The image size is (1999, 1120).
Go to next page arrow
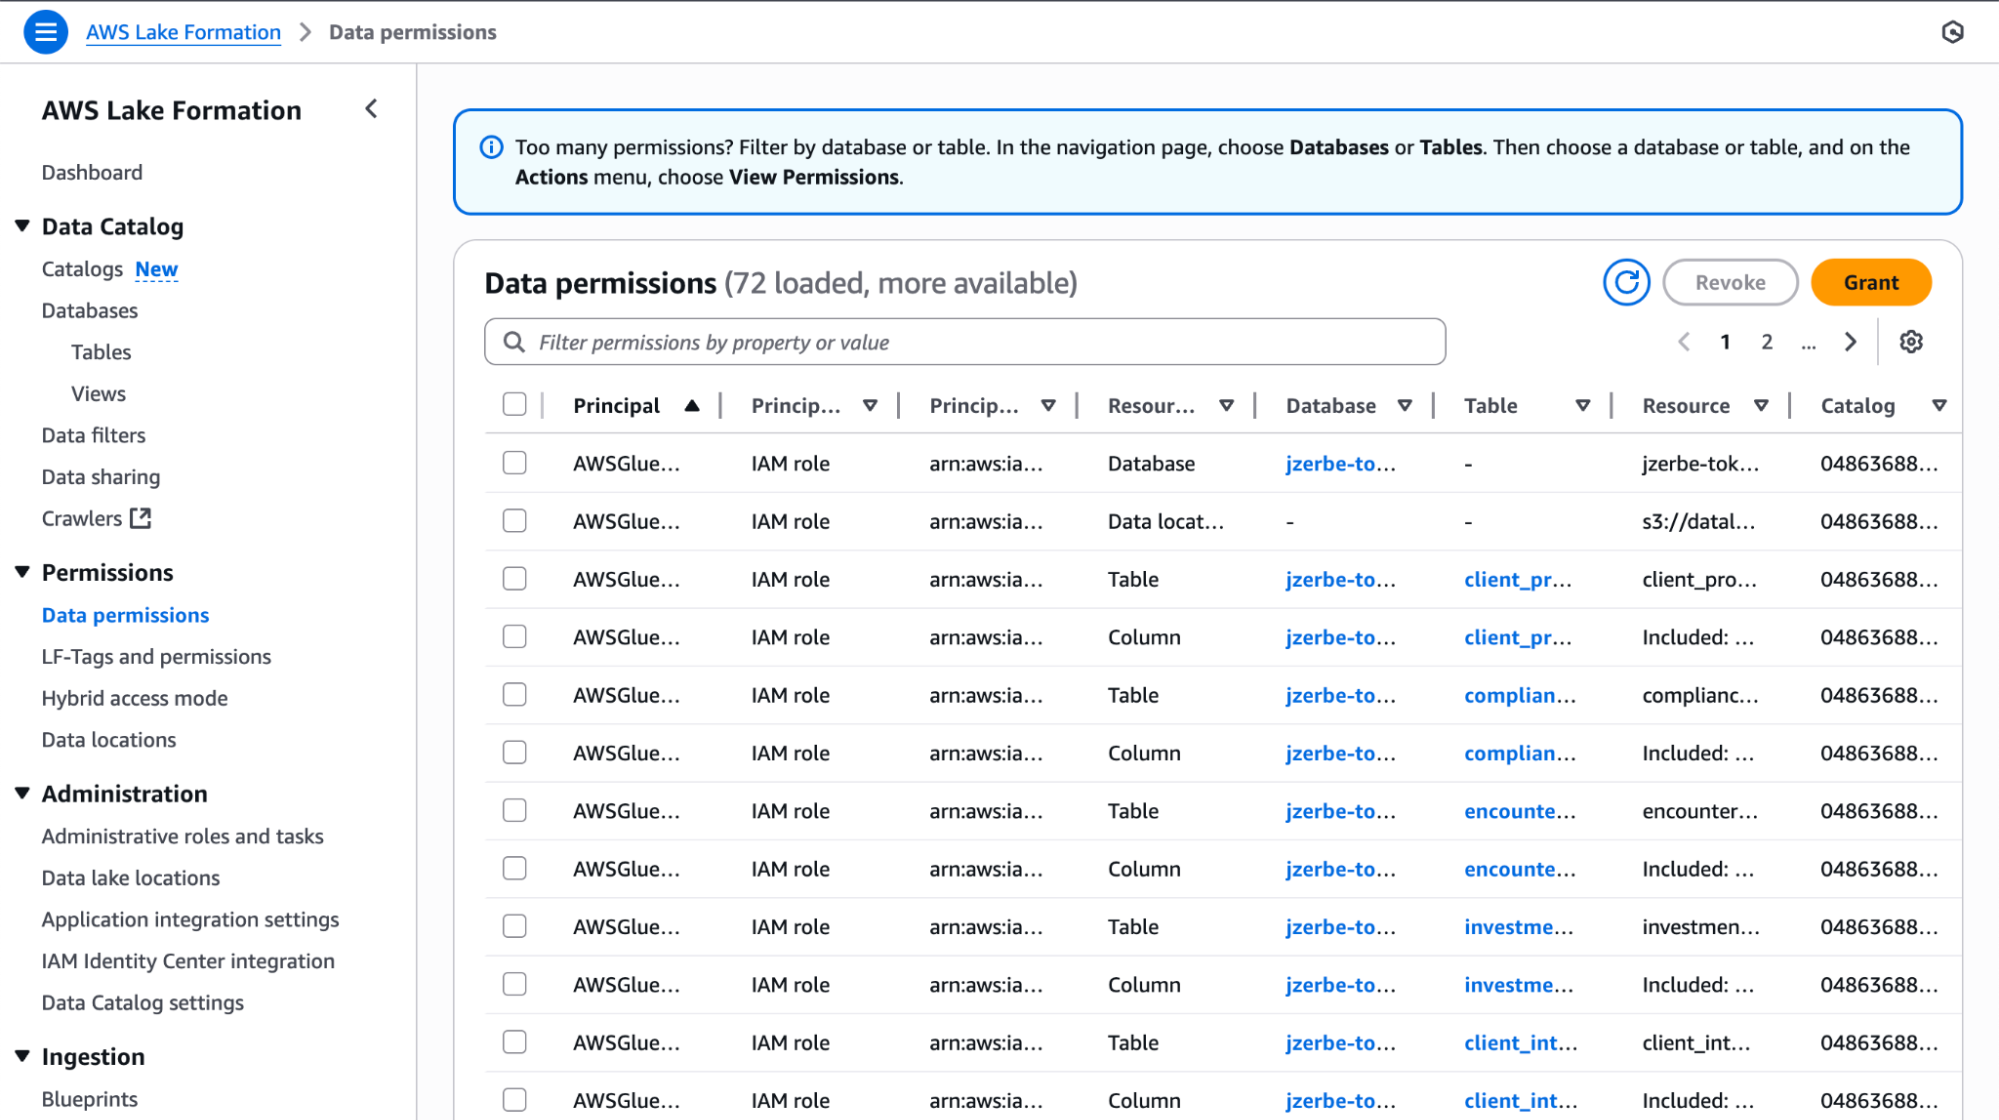pyautogui.click(x=1850, y=342)
